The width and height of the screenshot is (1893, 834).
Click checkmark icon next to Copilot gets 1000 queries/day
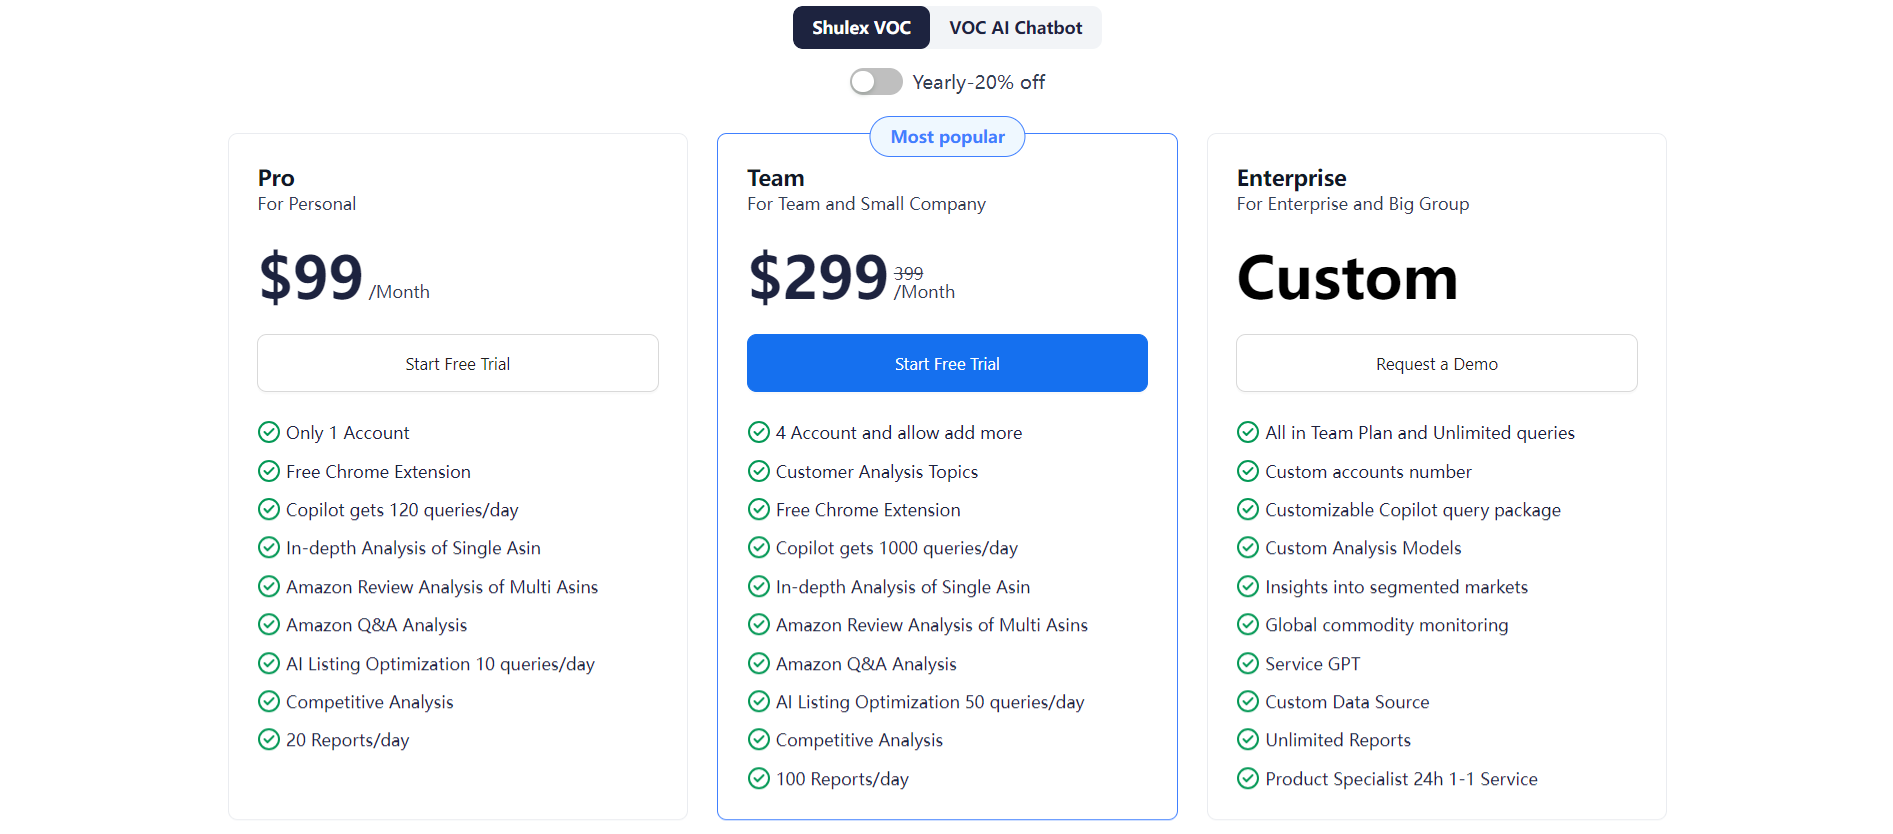pos(759,547)
